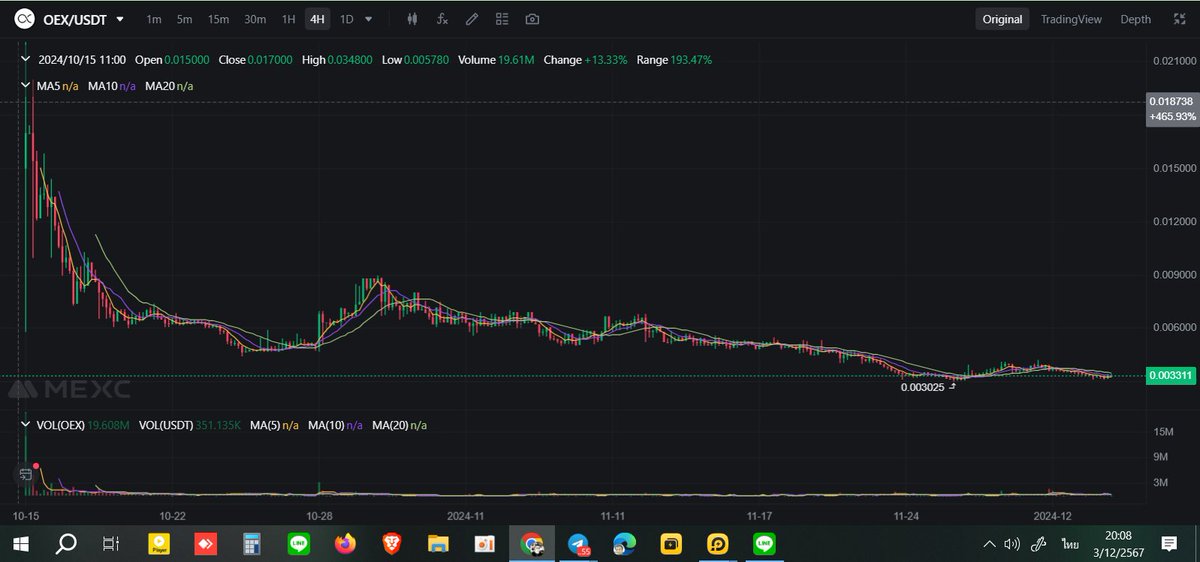Screen dimensions: 1200x562
Task: Click the pen/ink workspace tray icon
Action: tap(1039, 544)
